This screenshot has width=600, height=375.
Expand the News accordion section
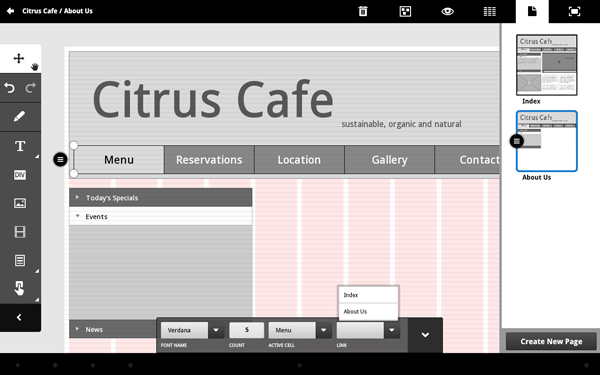tap(112, 329)
